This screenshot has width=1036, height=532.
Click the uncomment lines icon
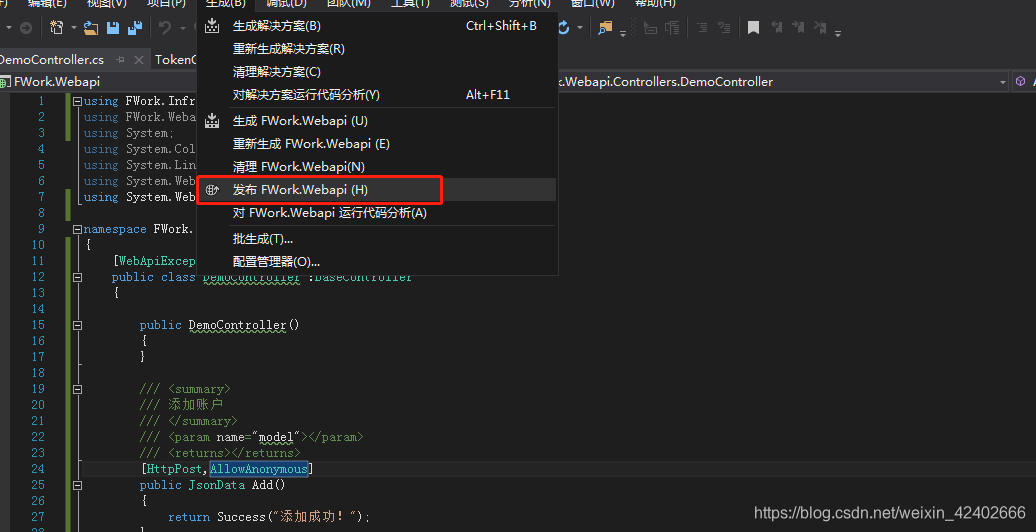point(724,28)
